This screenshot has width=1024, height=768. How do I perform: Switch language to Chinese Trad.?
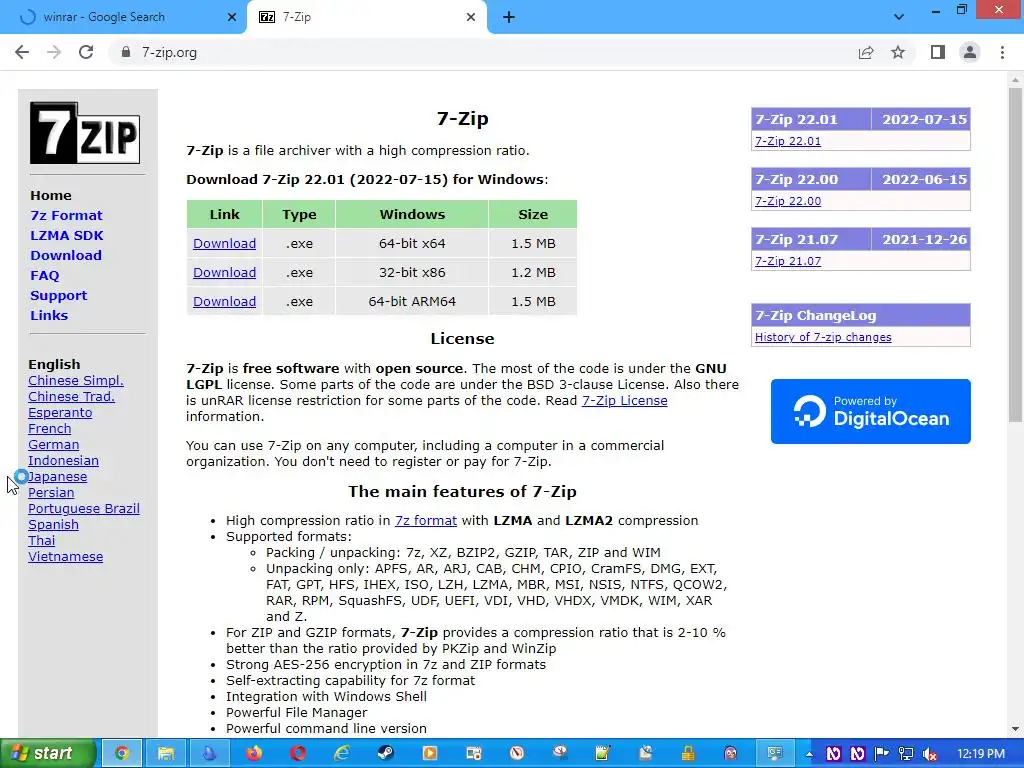(71, 396)
